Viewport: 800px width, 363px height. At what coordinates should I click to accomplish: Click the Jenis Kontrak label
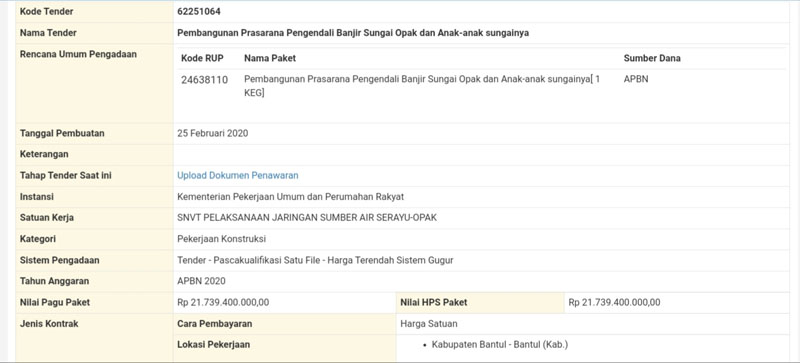[49, 324]
